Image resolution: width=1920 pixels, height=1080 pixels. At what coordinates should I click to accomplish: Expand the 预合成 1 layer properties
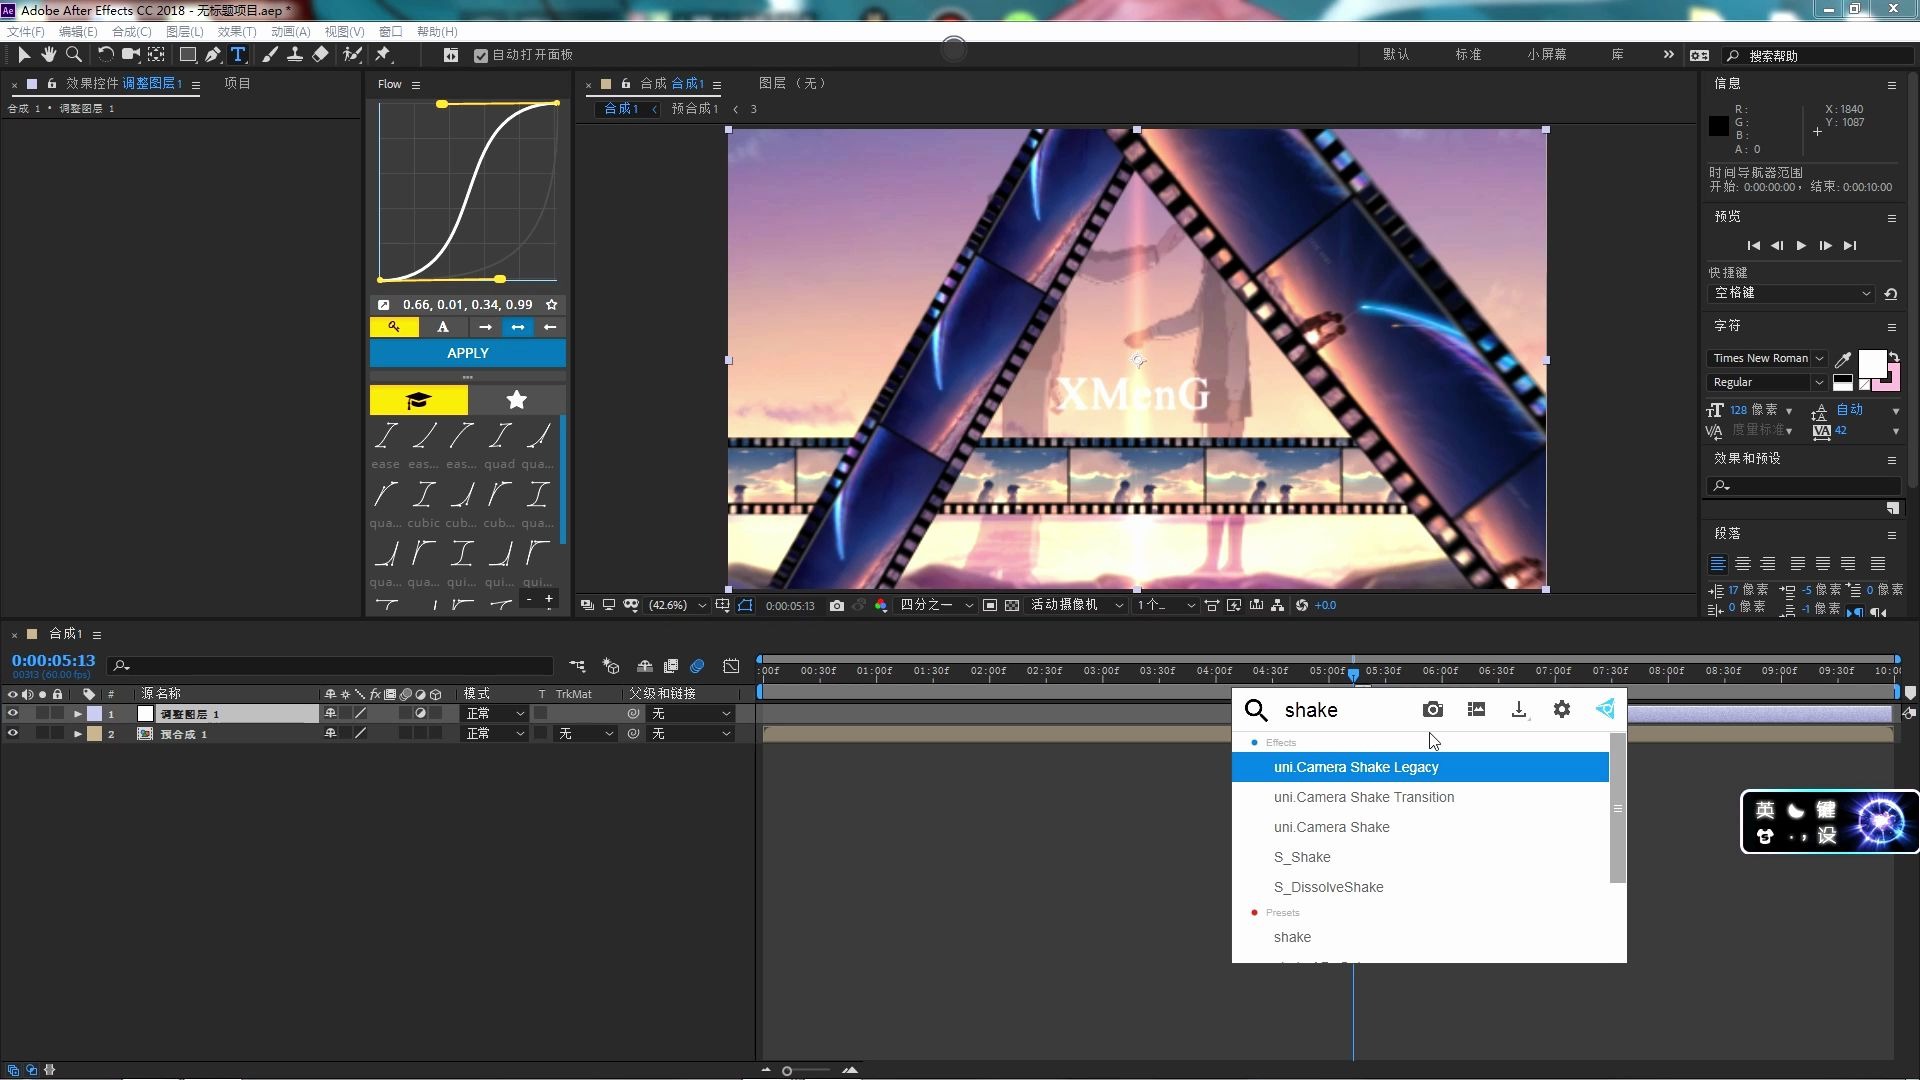click(x=77, y=734)
